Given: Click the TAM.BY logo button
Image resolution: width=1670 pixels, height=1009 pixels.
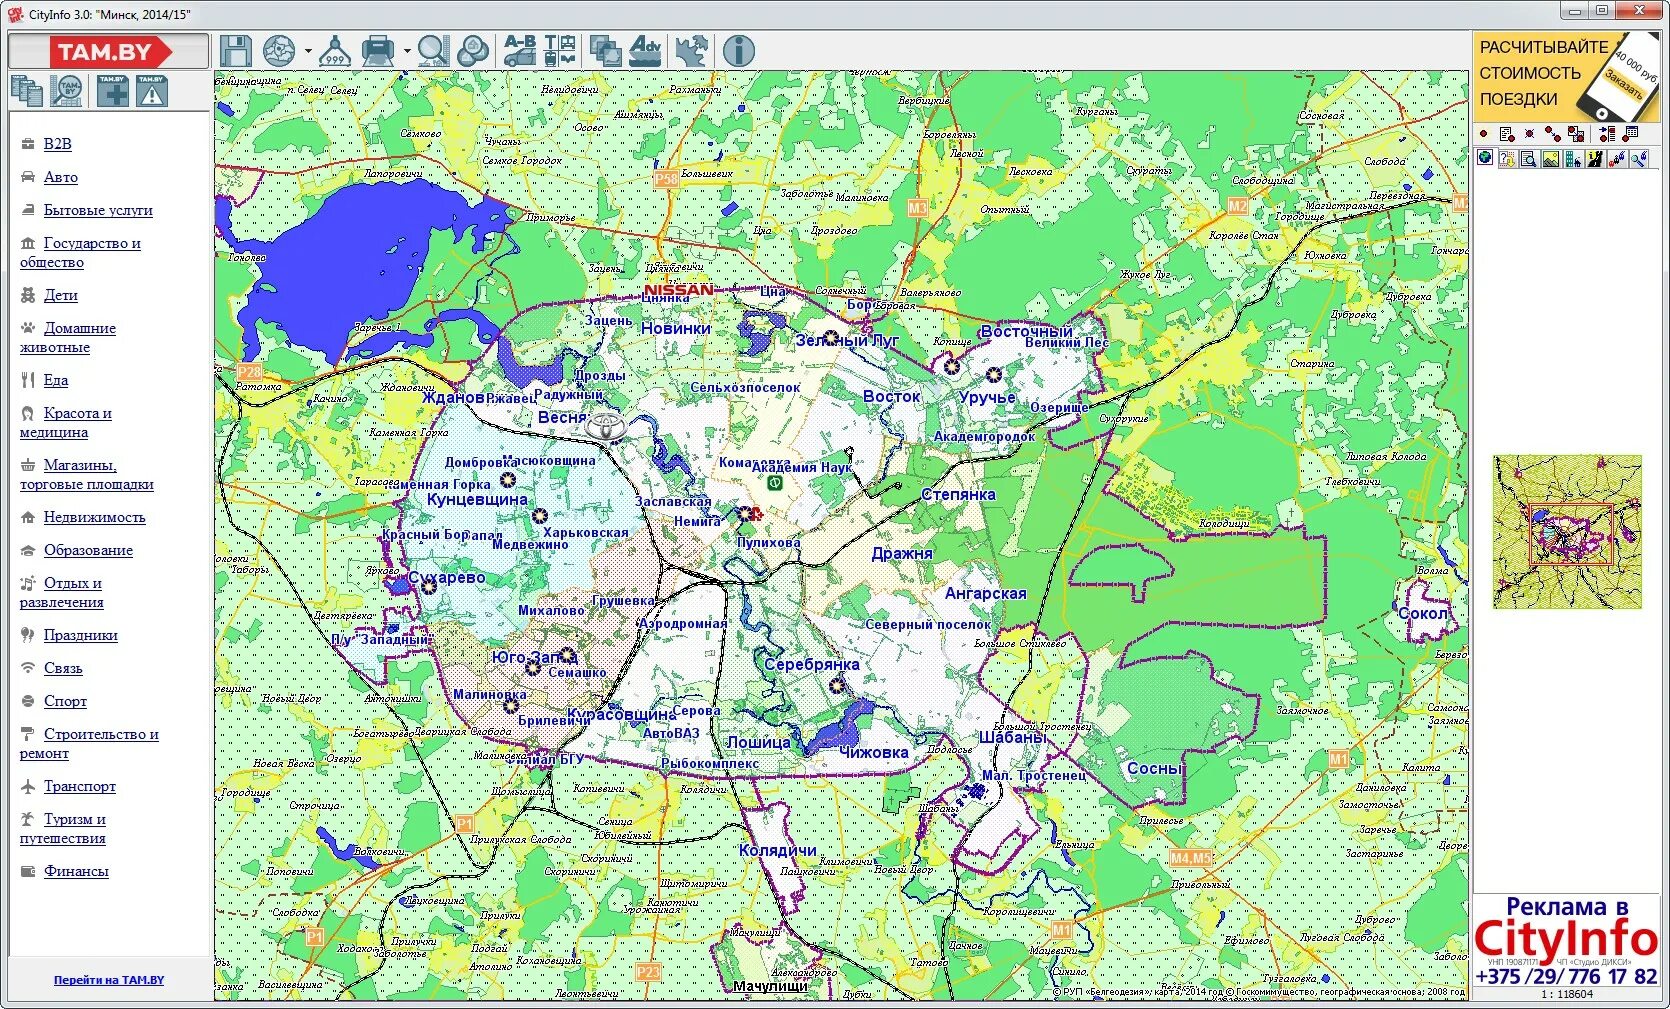Looking at the screenshot, I should pyautogui.click(x=109, y=52).
